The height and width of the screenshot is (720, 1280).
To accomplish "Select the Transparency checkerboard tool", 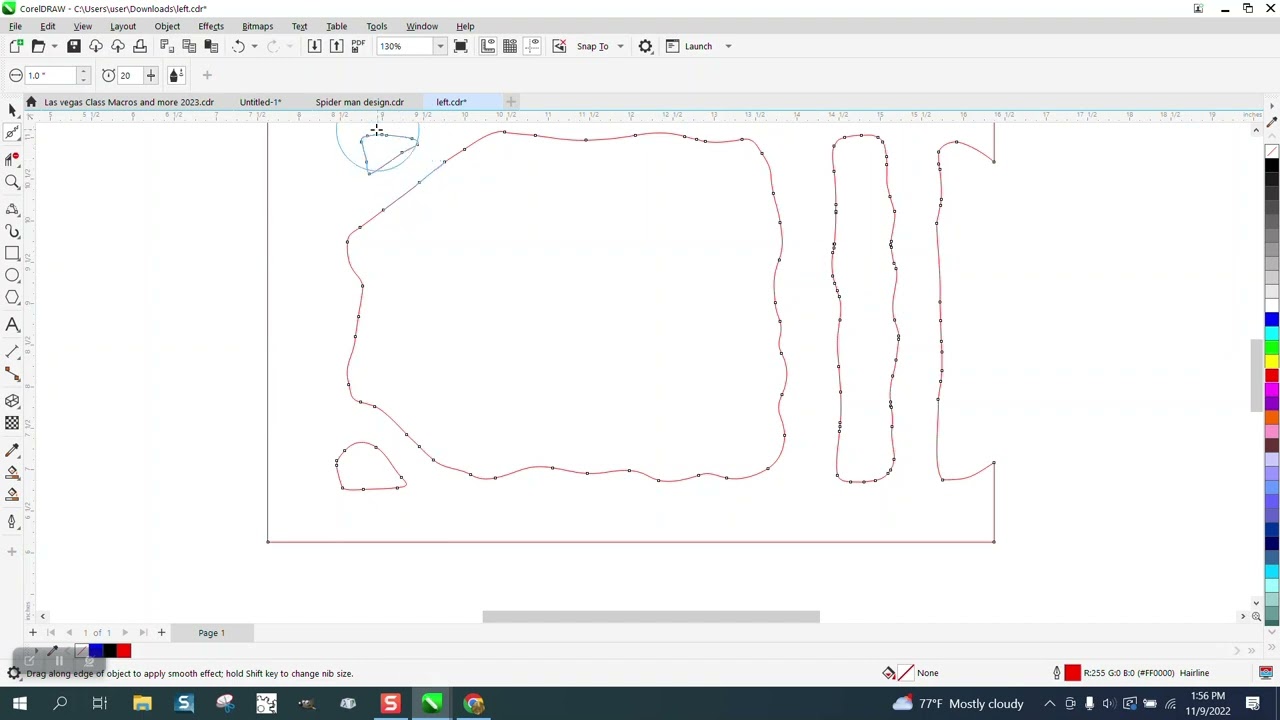I will click(12, 422).
